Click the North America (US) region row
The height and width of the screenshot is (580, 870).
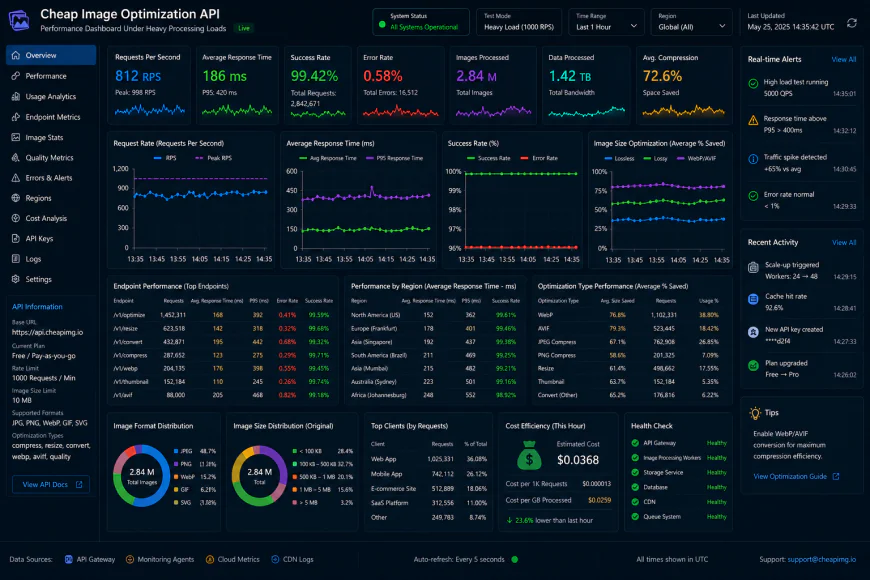click(x=434, y=315)
